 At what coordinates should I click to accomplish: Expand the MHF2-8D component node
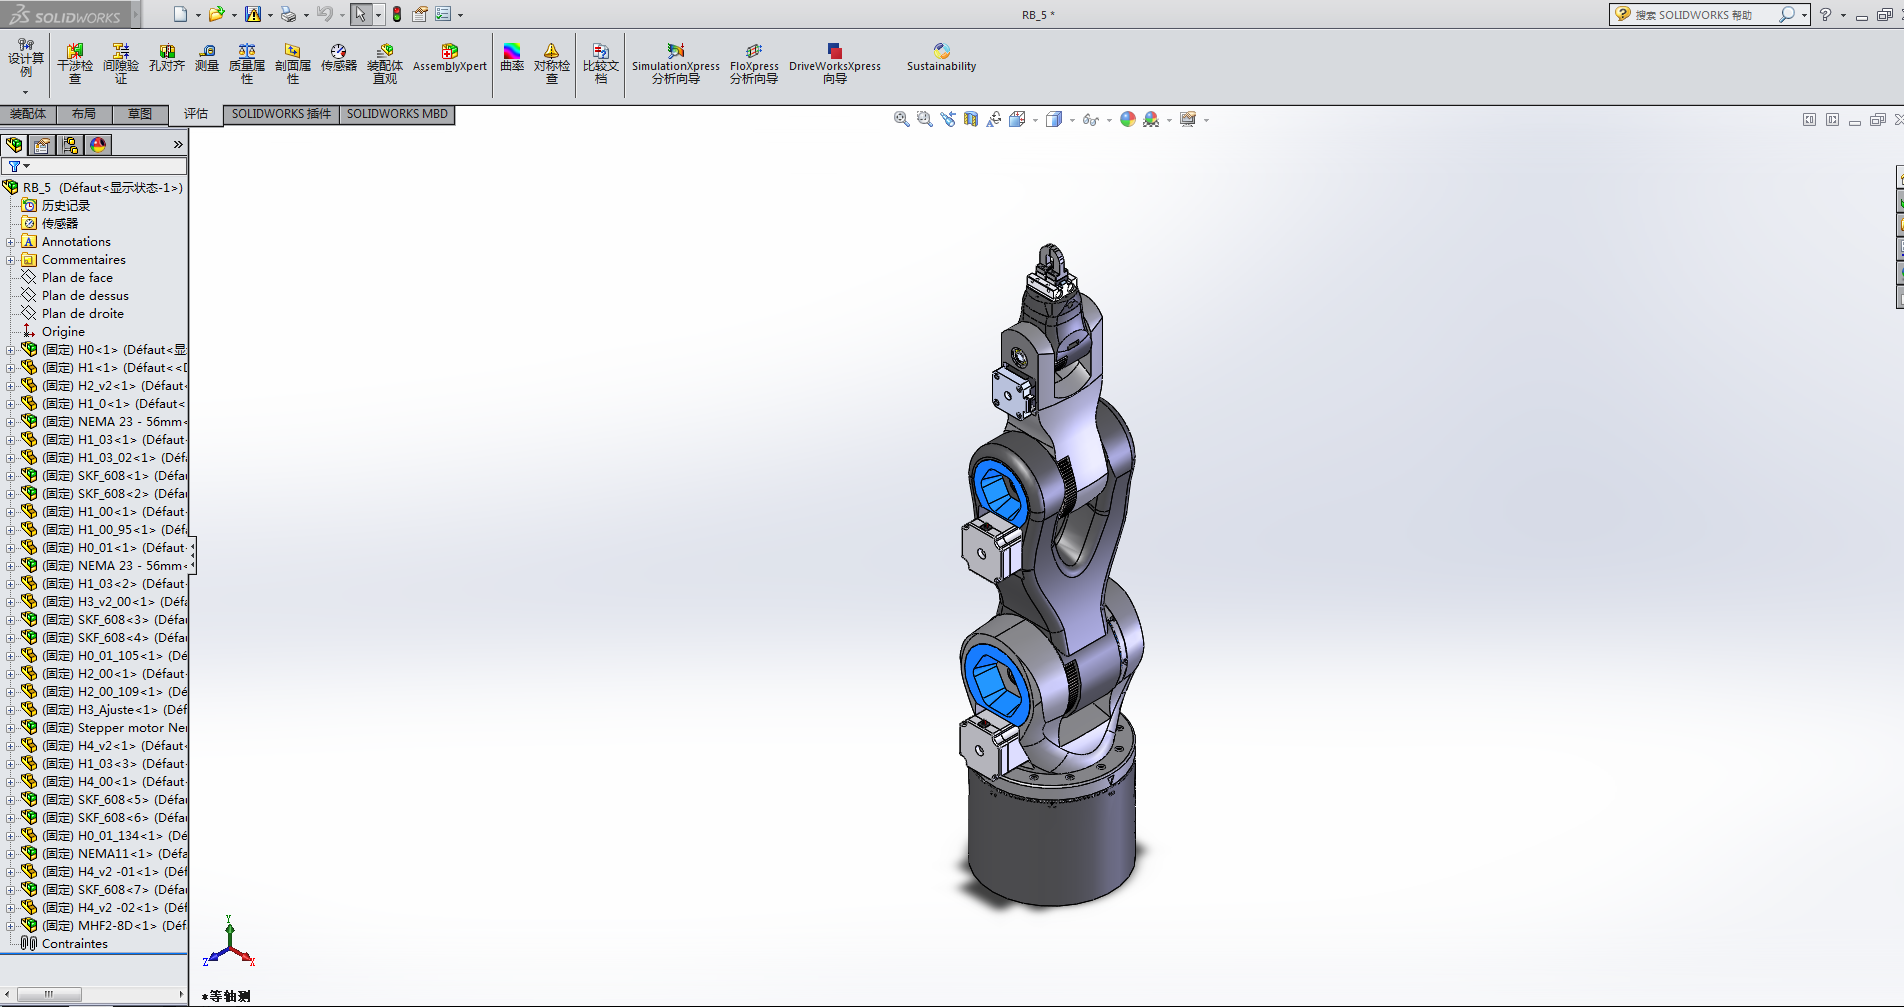11,926
